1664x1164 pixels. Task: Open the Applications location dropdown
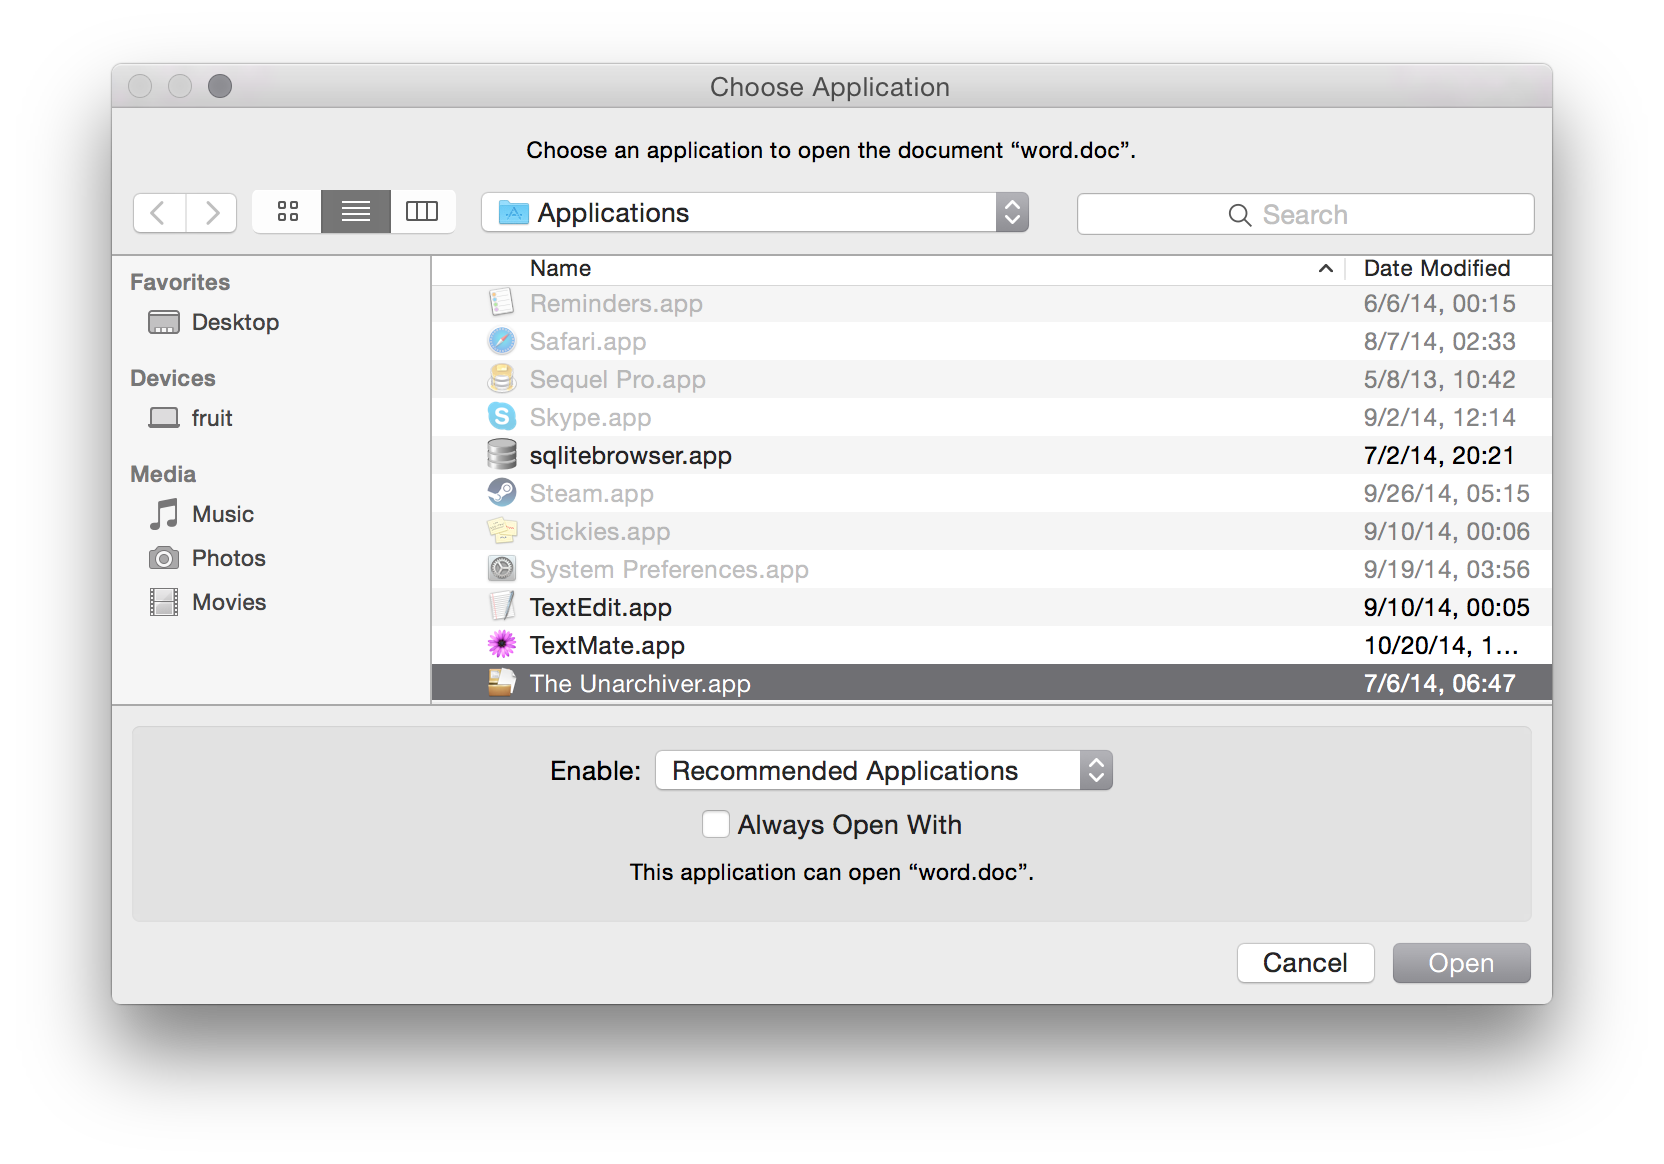pos(755,212)
